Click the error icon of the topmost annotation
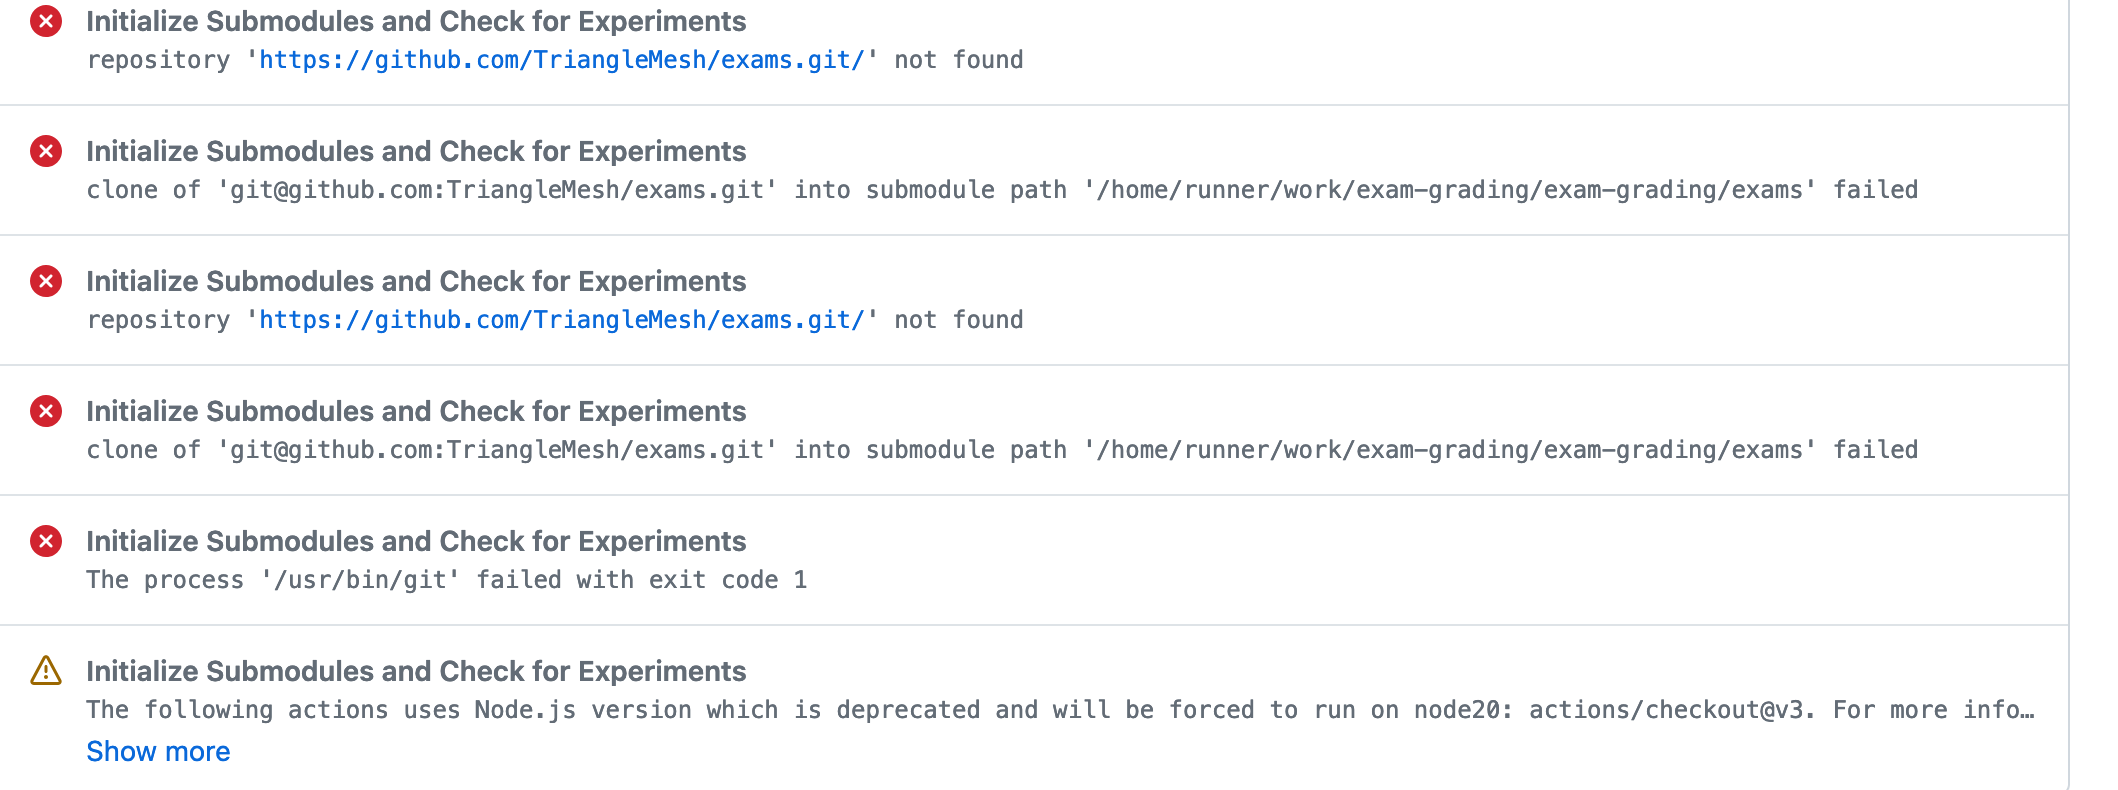Screen dimensions: 2118x790 [x=46, y=21]
